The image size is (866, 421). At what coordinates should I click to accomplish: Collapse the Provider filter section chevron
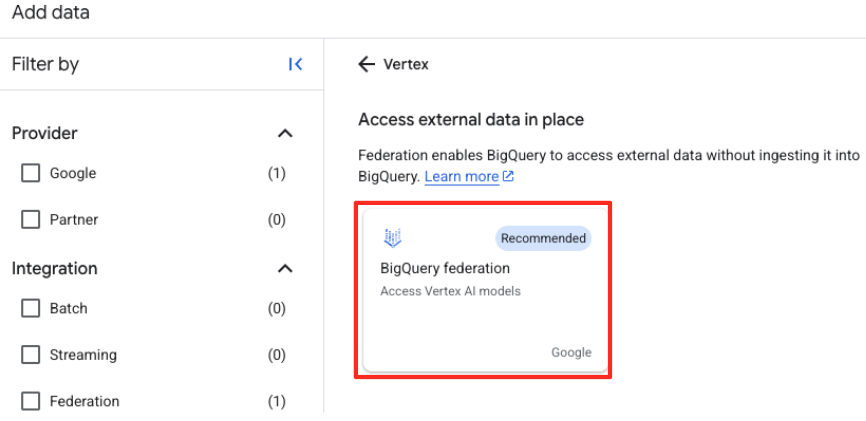(285, 133)
